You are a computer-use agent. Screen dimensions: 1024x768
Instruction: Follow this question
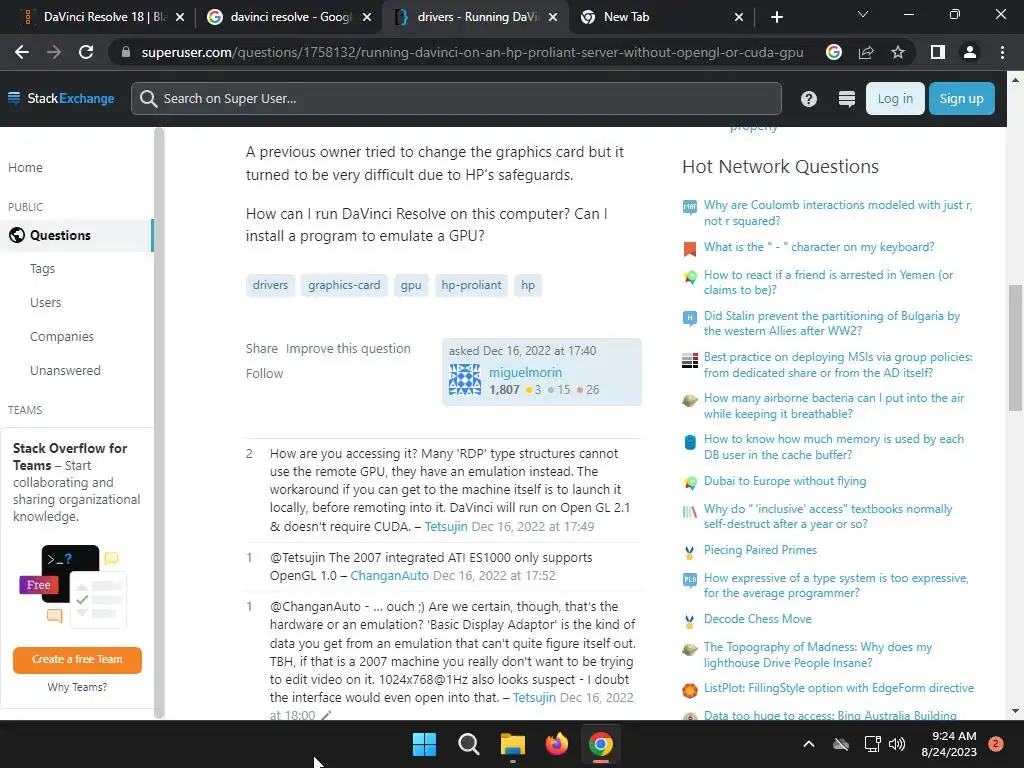pos(264,374)
